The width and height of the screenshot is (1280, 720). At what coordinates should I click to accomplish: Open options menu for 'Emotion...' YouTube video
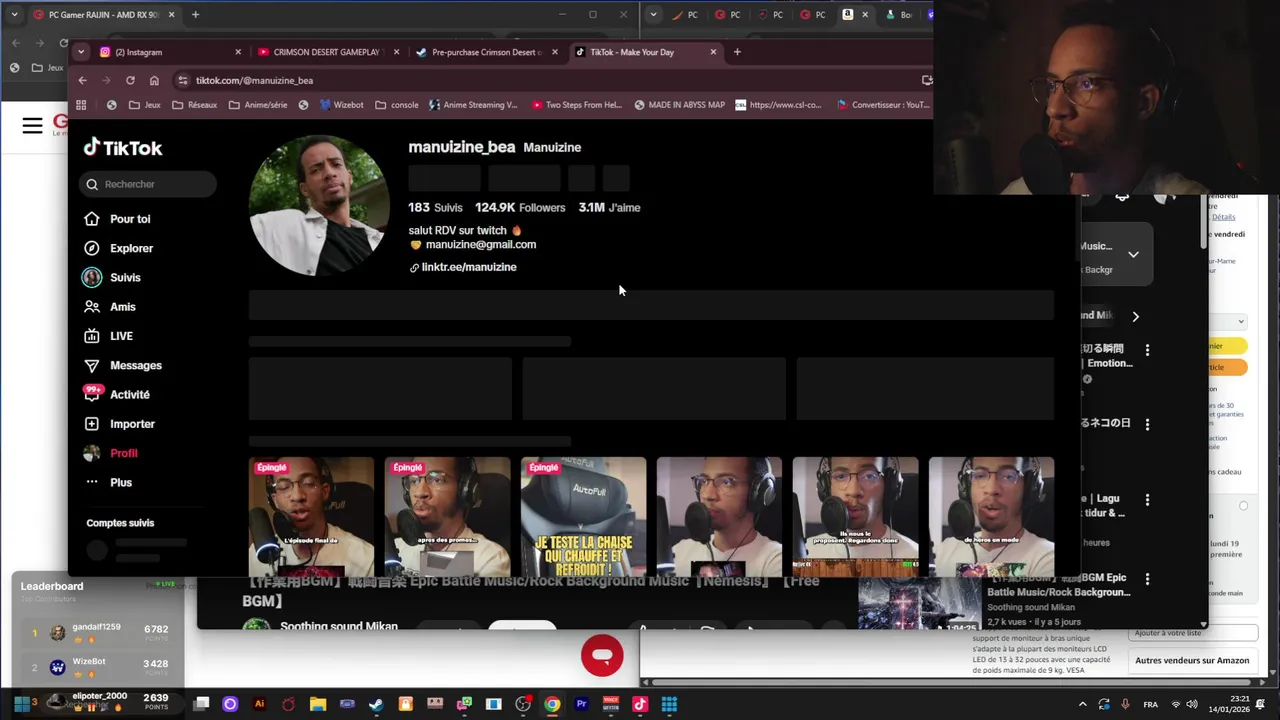click(x=1147, y=350)
